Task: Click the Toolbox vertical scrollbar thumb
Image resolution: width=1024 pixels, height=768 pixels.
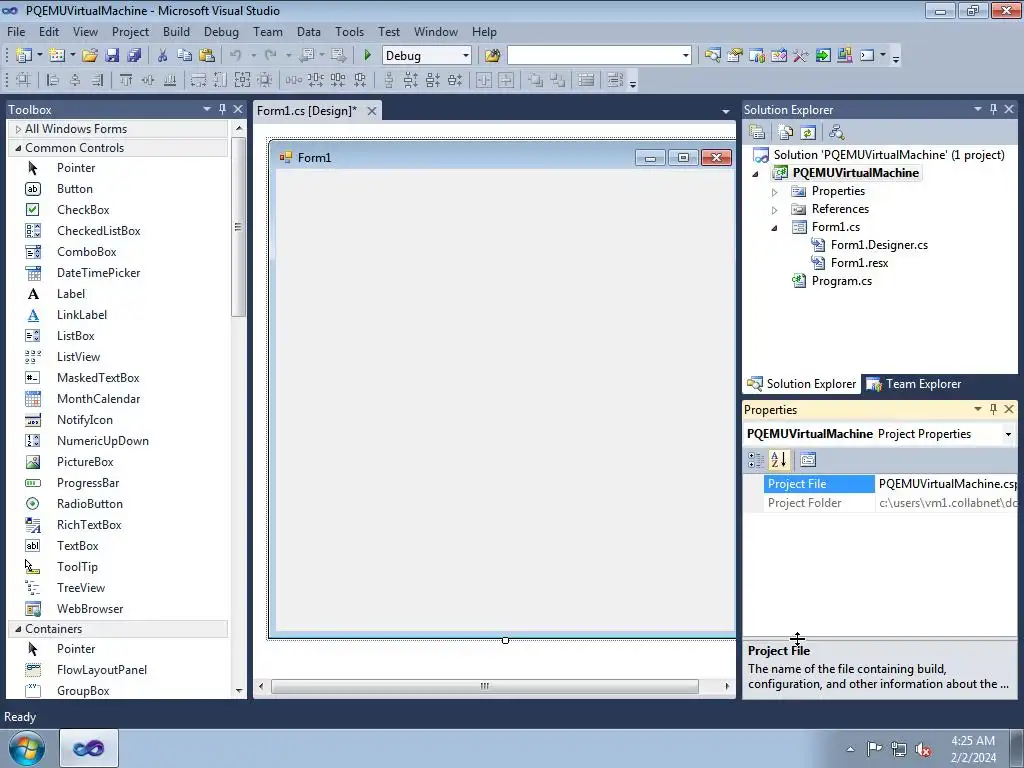Action: [x=238, y=227]
